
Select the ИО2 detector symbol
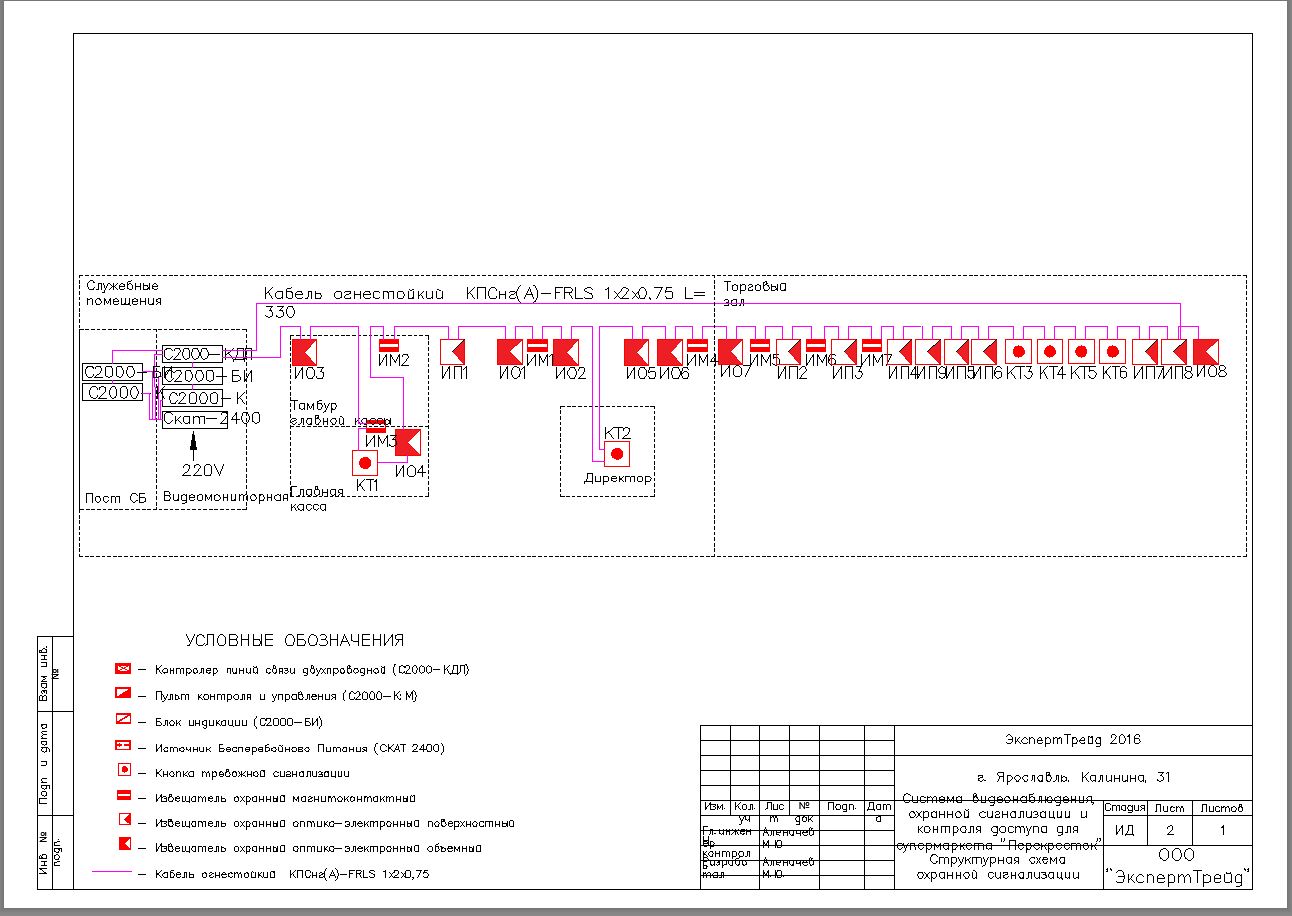566,352
